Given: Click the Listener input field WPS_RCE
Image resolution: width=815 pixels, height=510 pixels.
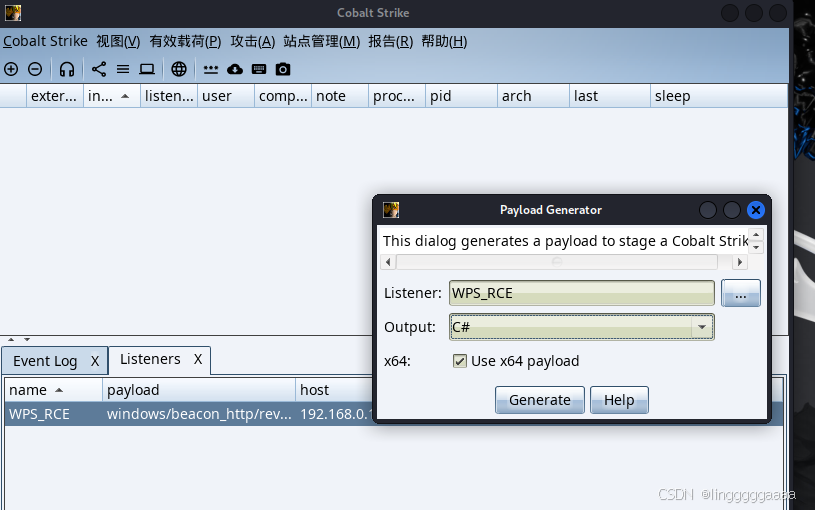Looking at the screenshot, I should (x=582, y=293).
